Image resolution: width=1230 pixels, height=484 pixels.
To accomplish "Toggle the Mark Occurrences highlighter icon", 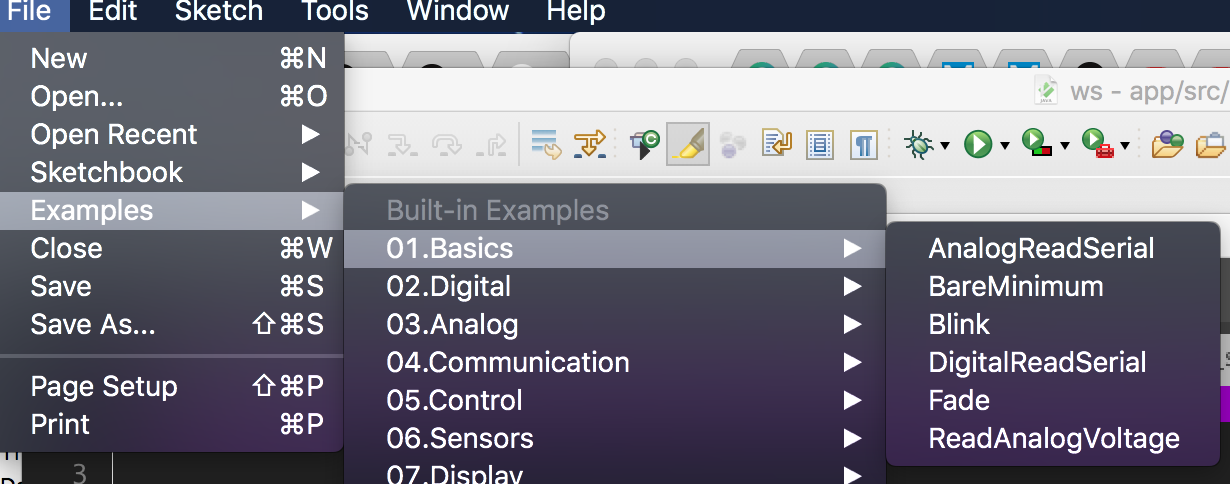I will (x=688, y=144).
